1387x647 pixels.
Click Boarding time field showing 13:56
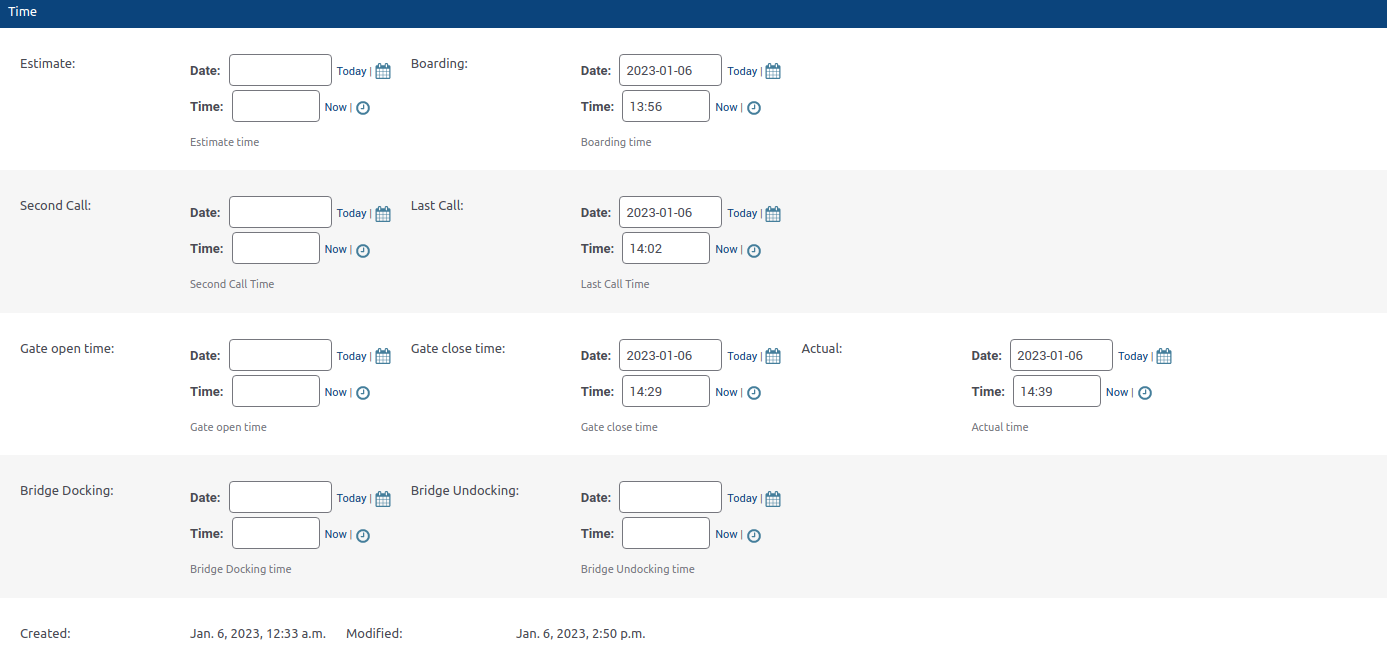665,106
